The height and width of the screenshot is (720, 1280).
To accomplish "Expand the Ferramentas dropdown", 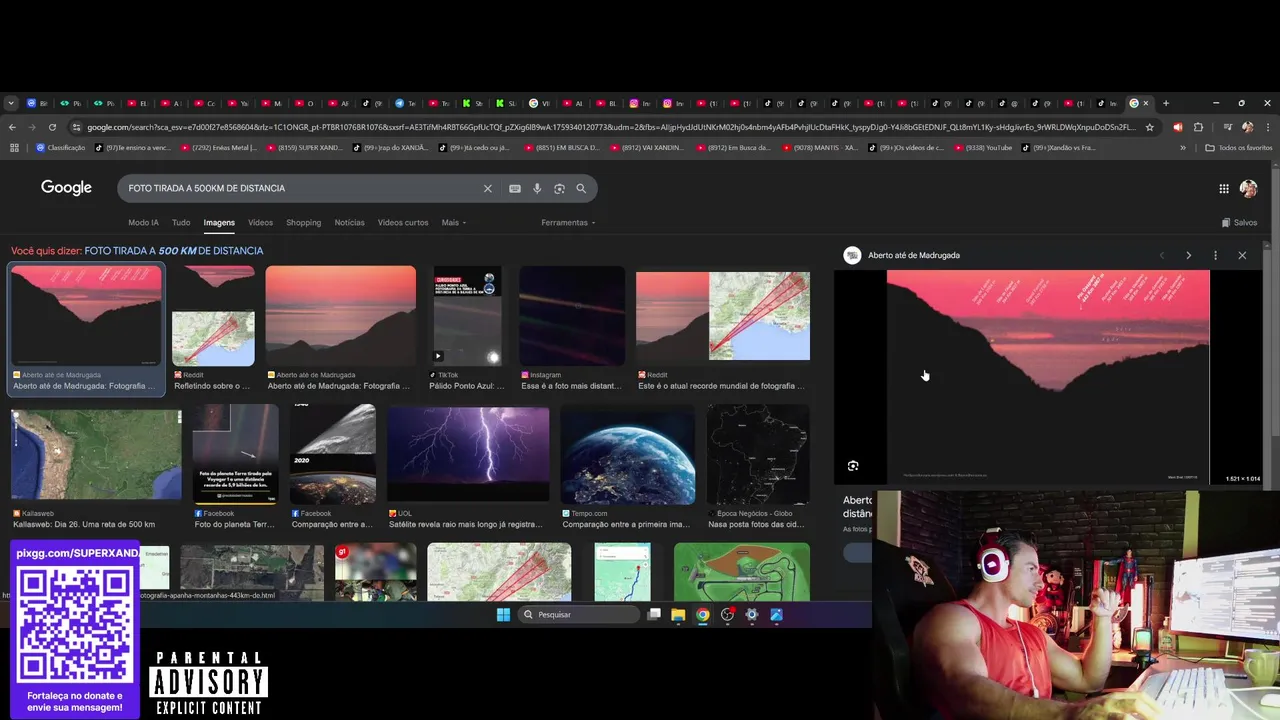I will coord(568,222).
